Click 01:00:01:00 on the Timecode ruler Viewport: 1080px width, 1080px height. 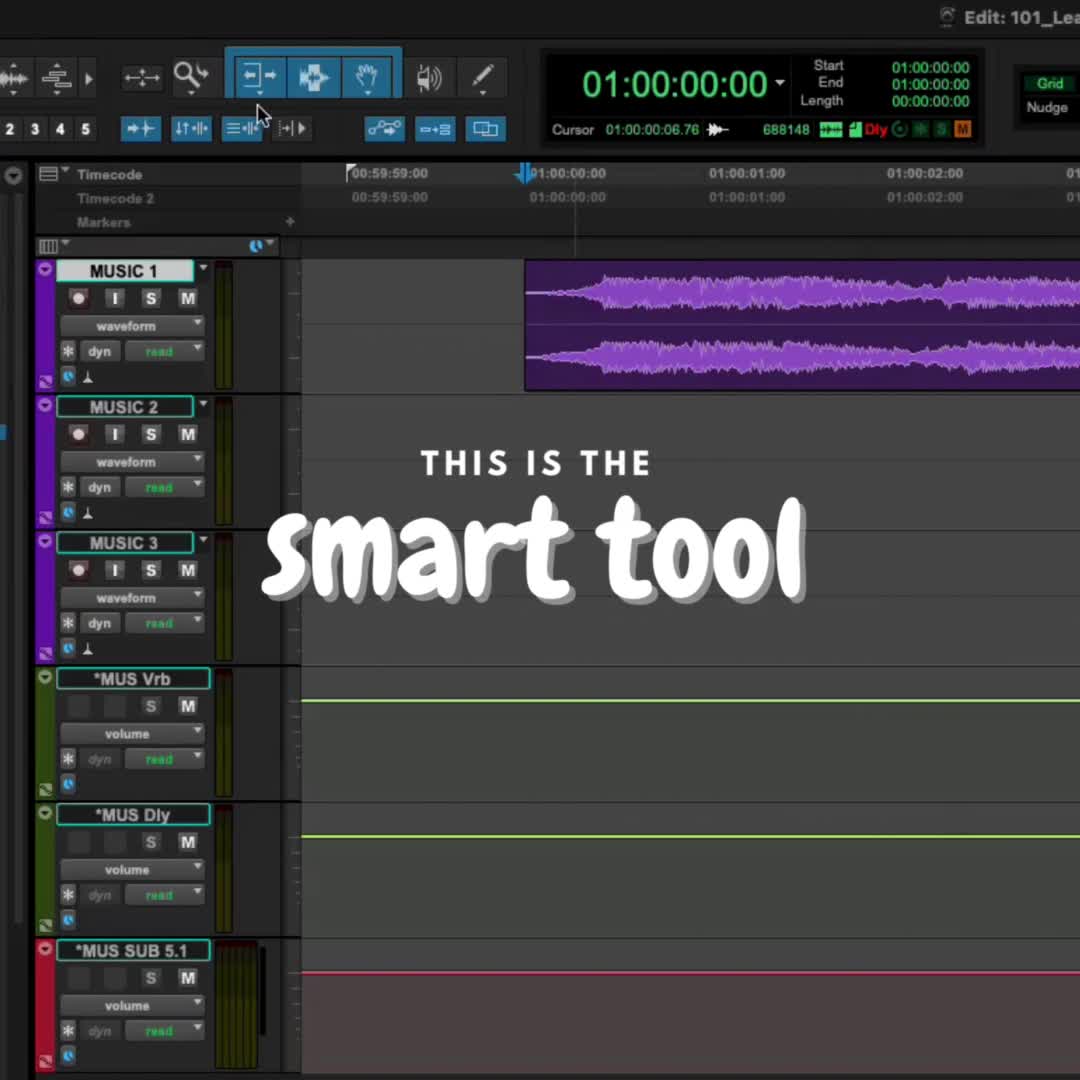click(747, 173)
